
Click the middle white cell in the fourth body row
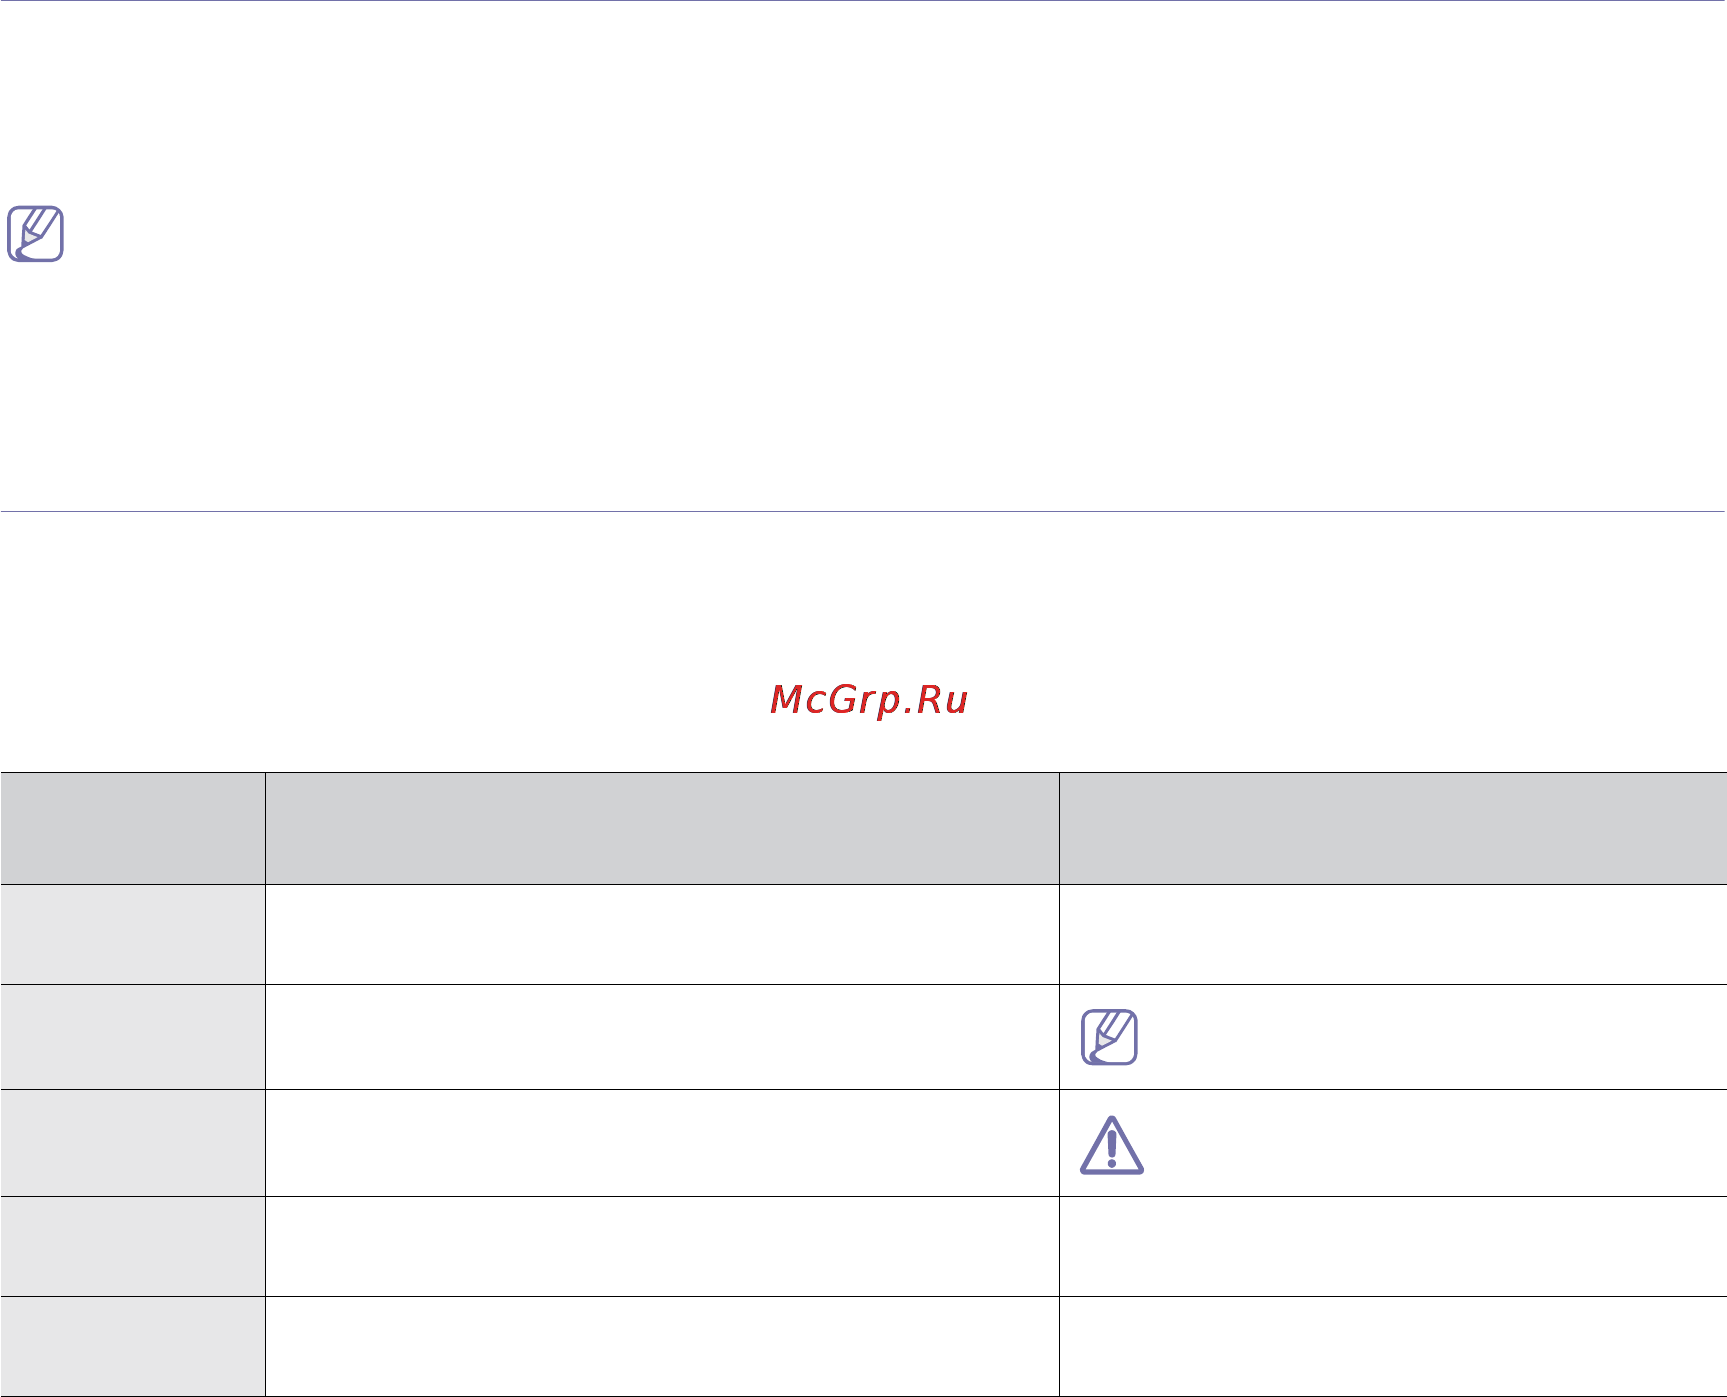coord(662,1247)
